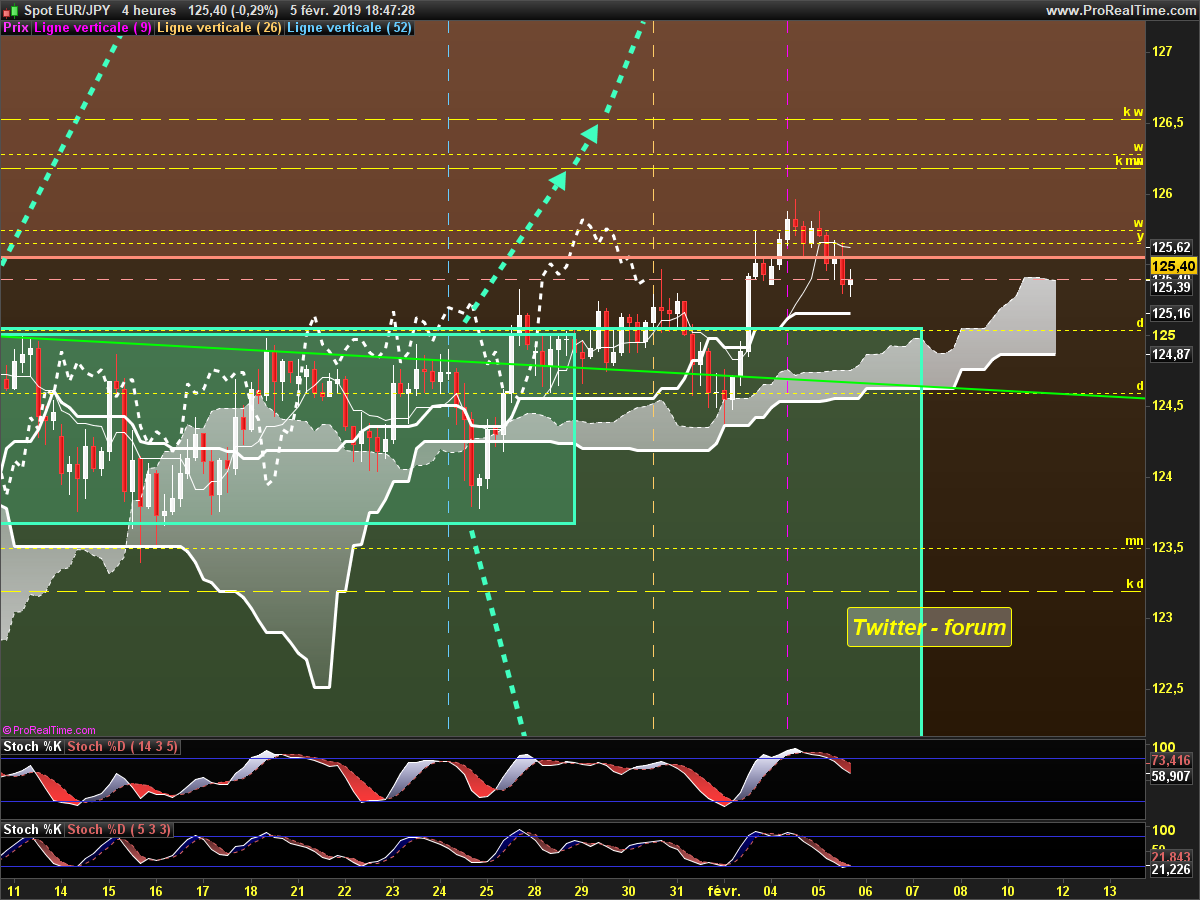This screenshot has height=900, width=1200.
Task: Click the yellow 125,40 current price tag
Action: tap(1172, 266)
